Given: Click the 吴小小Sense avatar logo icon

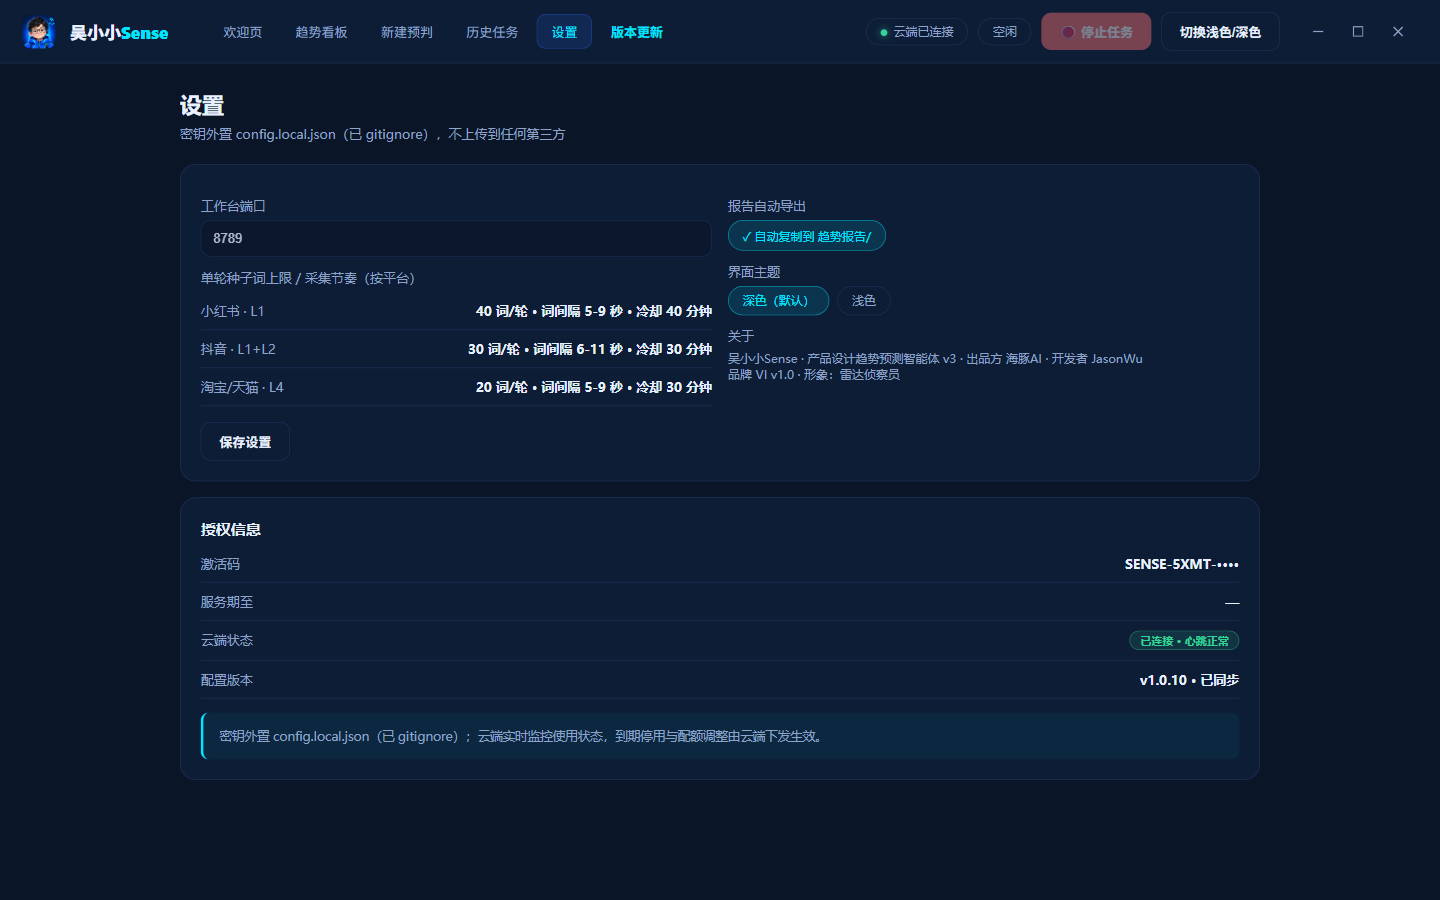Looking at the screenshot, I should pos(39,32).
